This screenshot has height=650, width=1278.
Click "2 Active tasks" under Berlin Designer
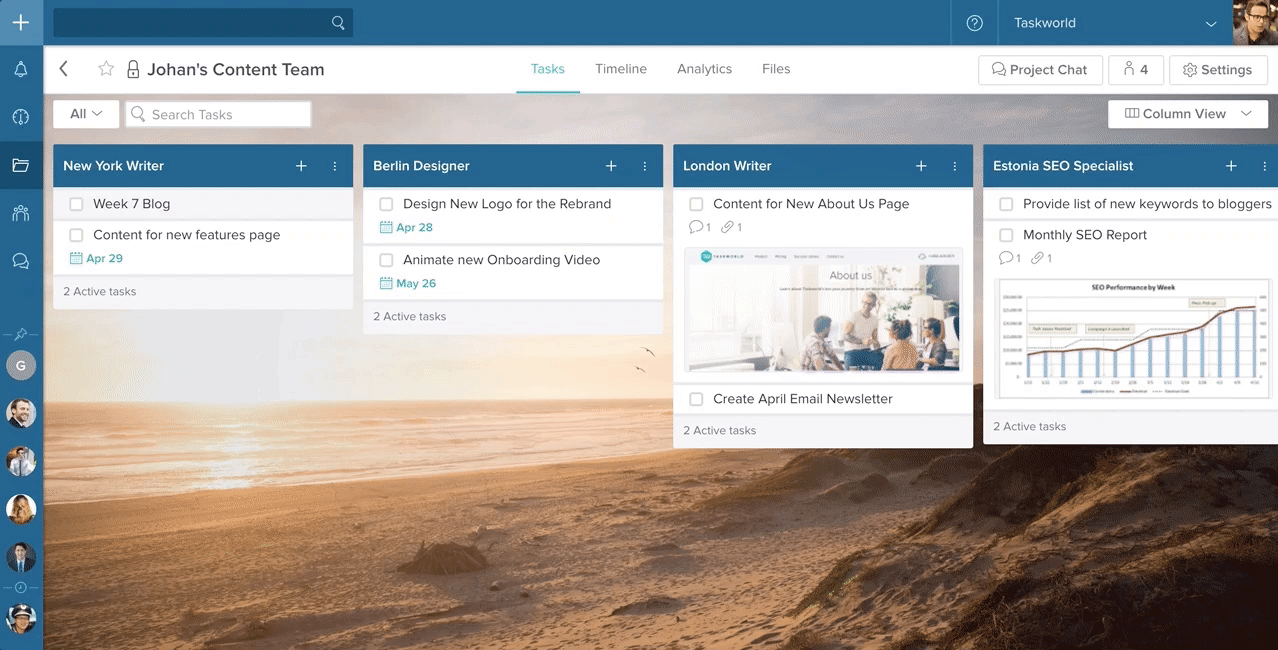click(410, 317)
